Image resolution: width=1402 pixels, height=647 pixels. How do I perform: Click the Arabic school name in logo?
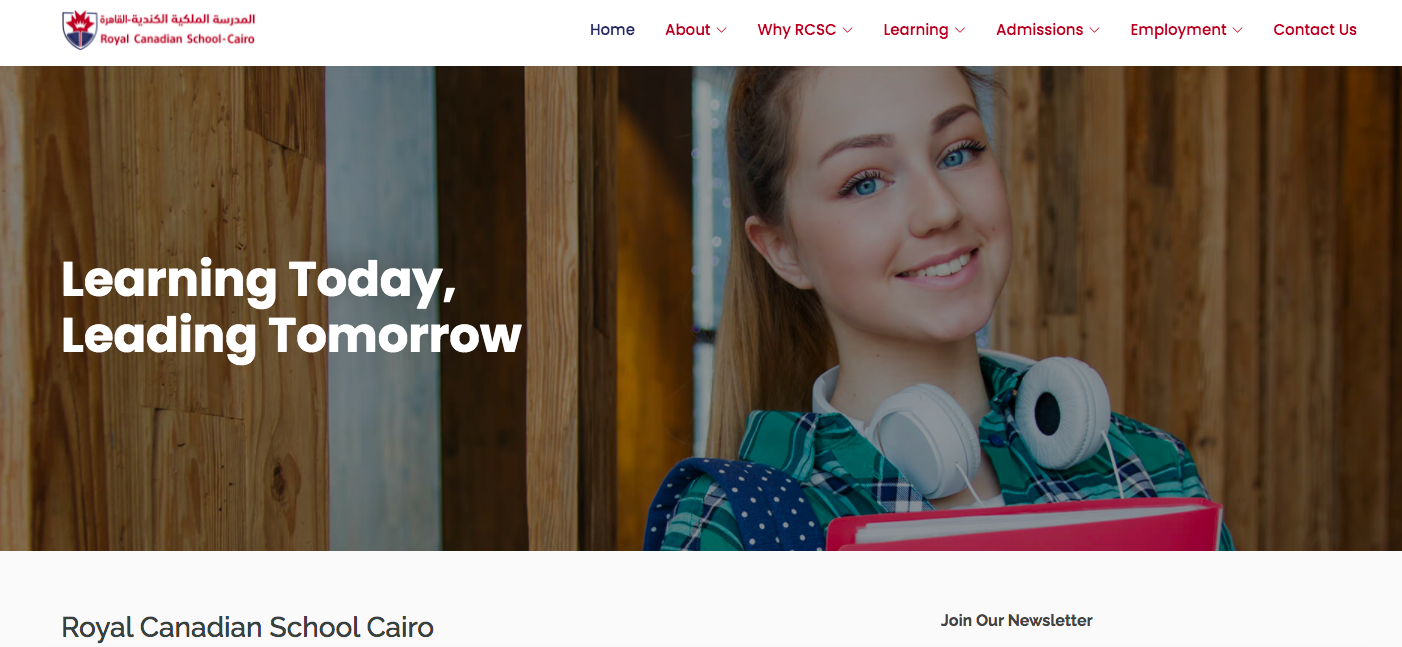(177, 20)
